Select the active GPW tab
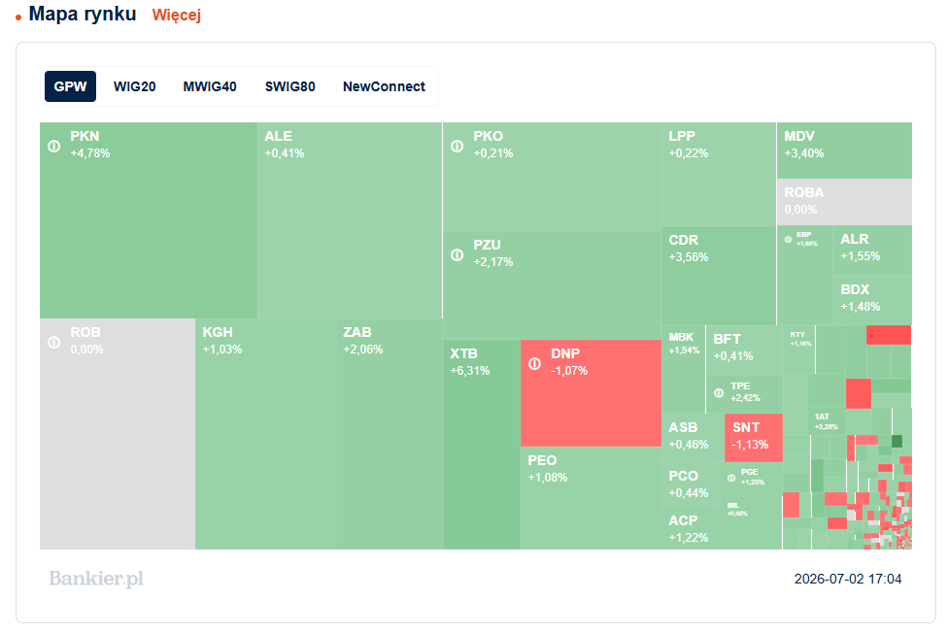 [x=70, y=86]
